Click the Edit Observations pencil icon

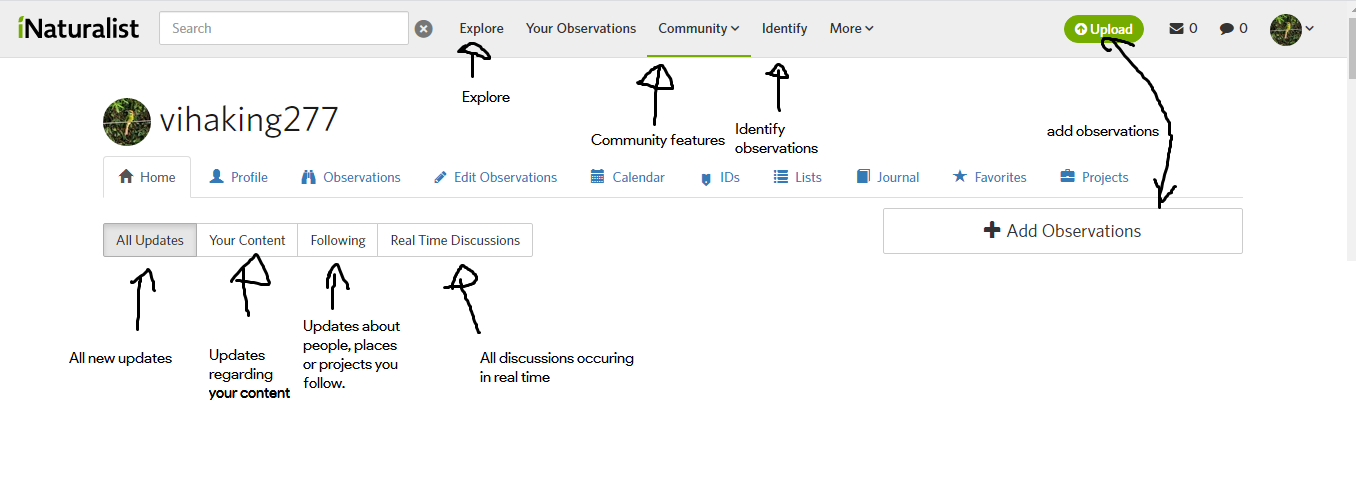tap(440, 177)
